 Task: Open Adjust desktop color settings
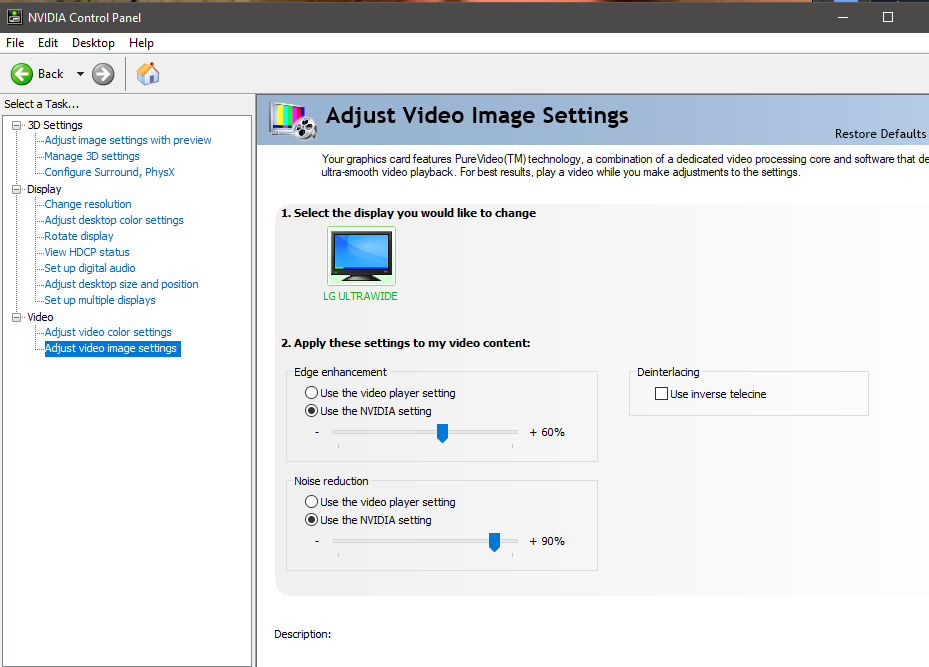114,220
